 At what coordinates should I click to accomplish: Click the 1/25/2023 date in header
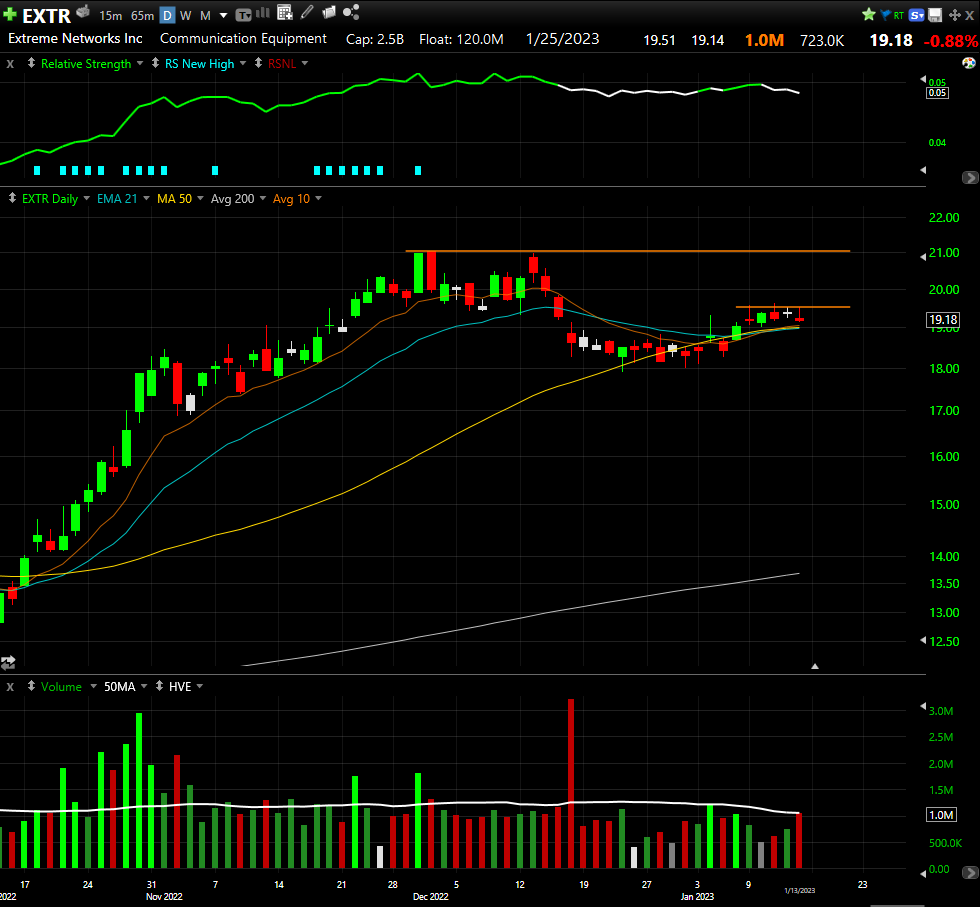click(x=562, y=39)
